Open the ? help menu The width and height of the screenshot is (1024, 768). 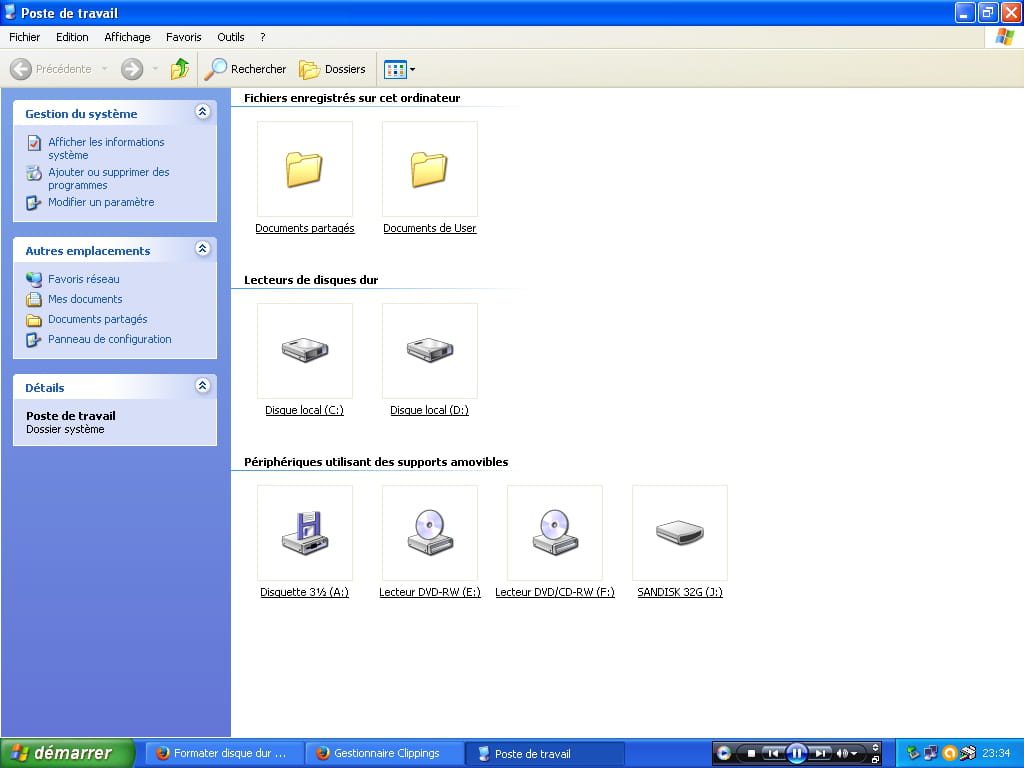(x=263, y=37)
